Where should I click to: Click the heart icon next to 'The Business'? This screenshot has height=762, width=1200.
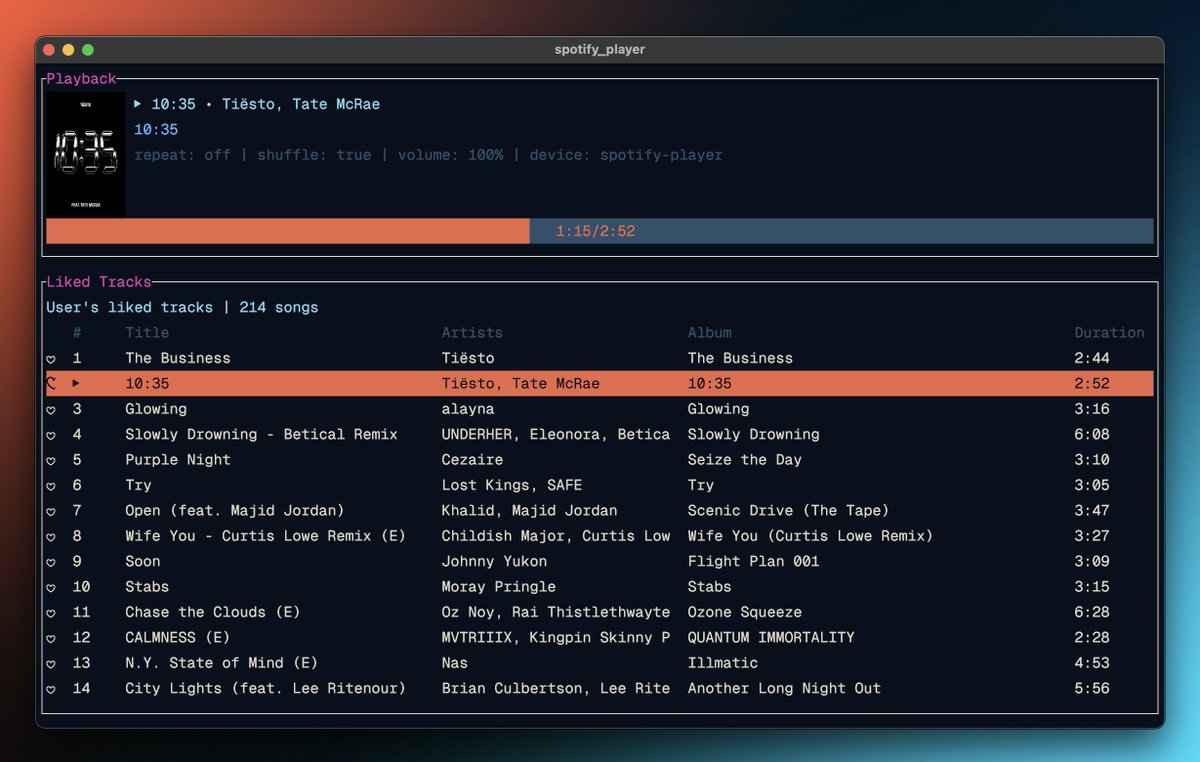(x=51, y=357)
